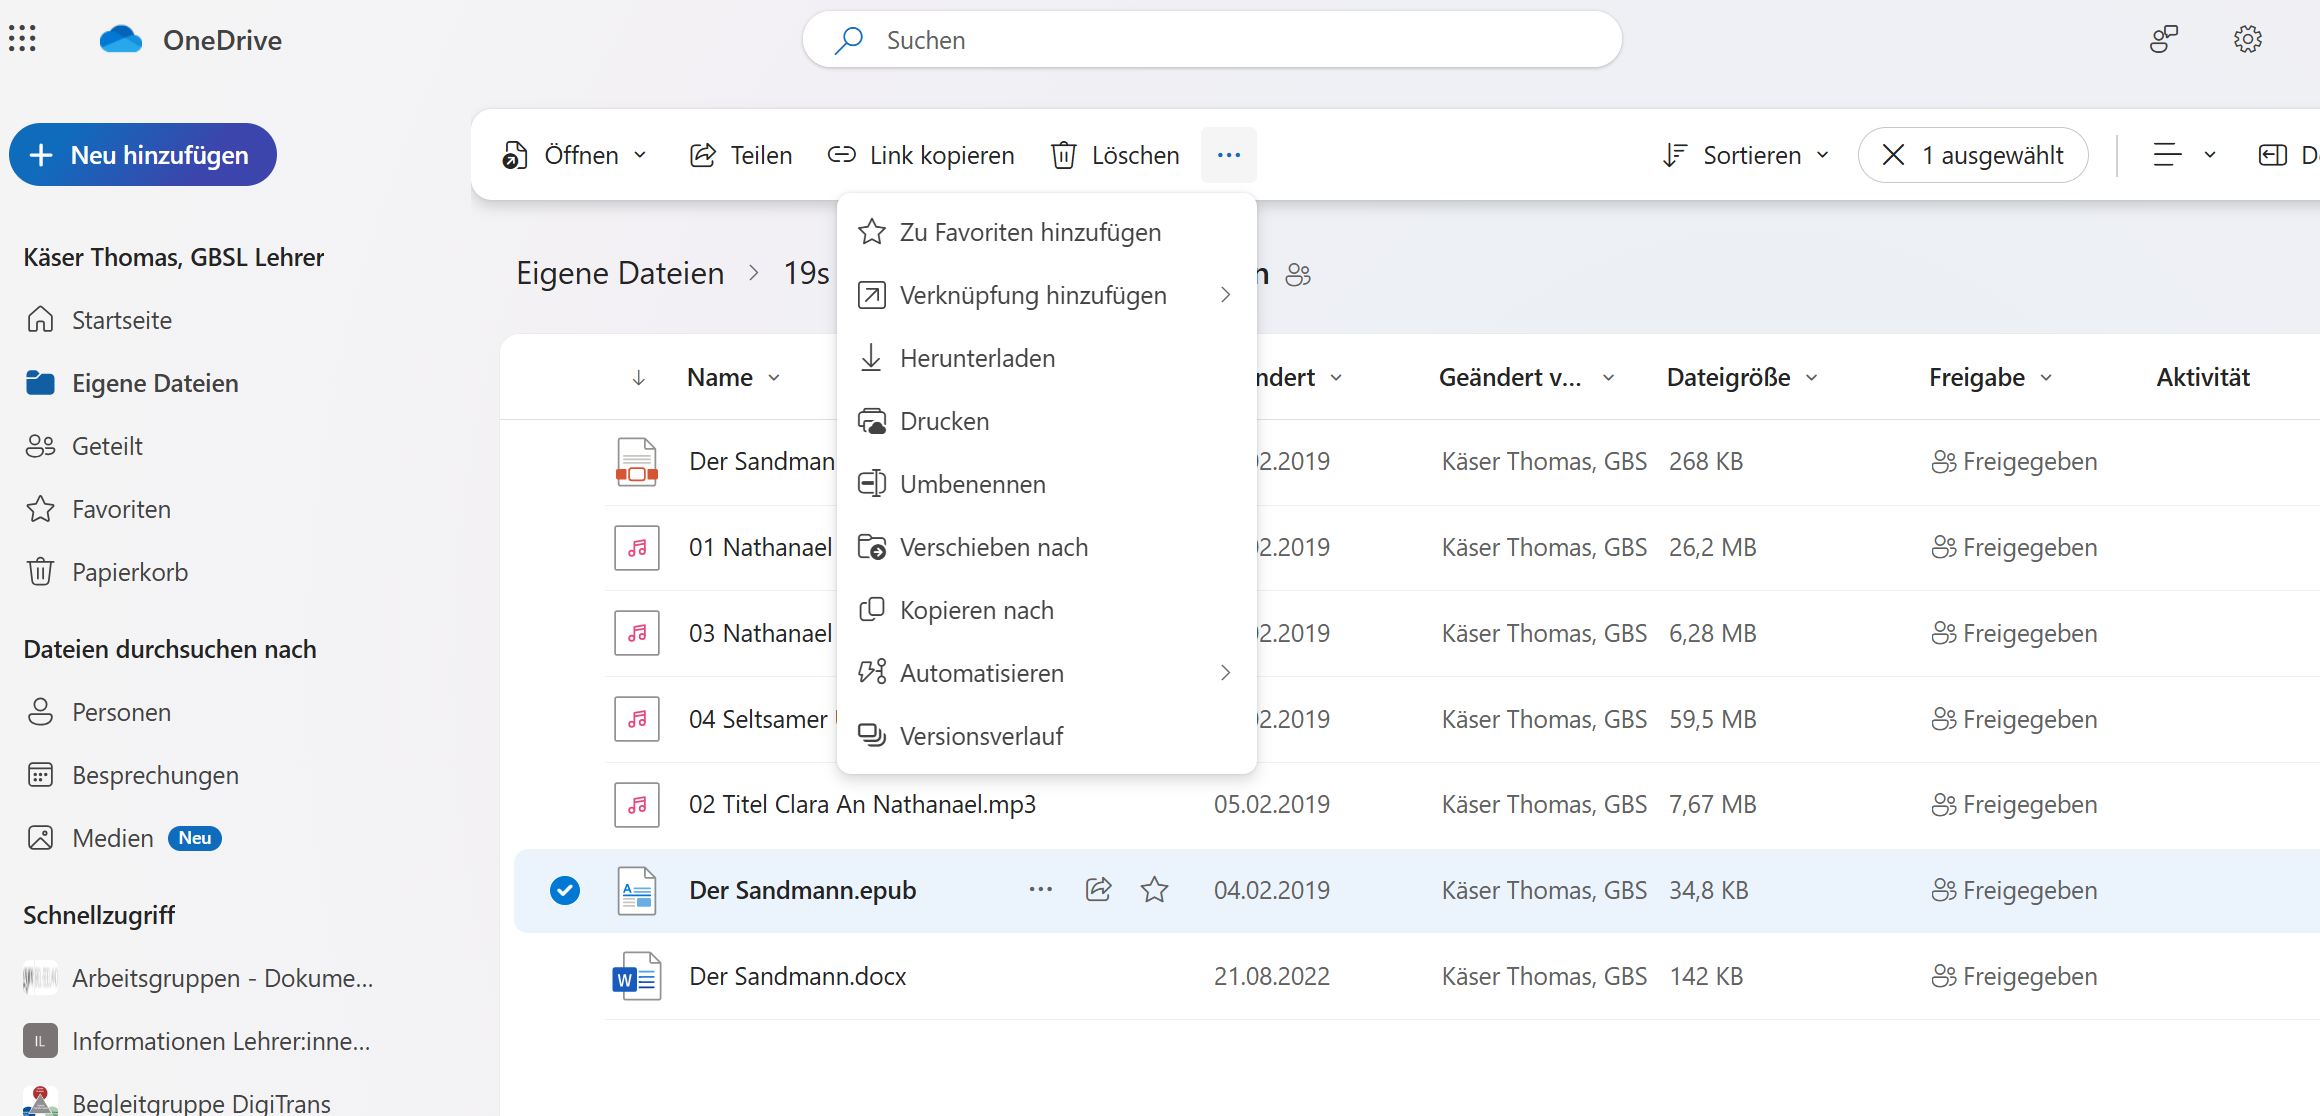The height and width of the screenshot is (1116, 2320).
Task: Star the Der Sandmann.epub row
Action: click(x=1154, y=890)
